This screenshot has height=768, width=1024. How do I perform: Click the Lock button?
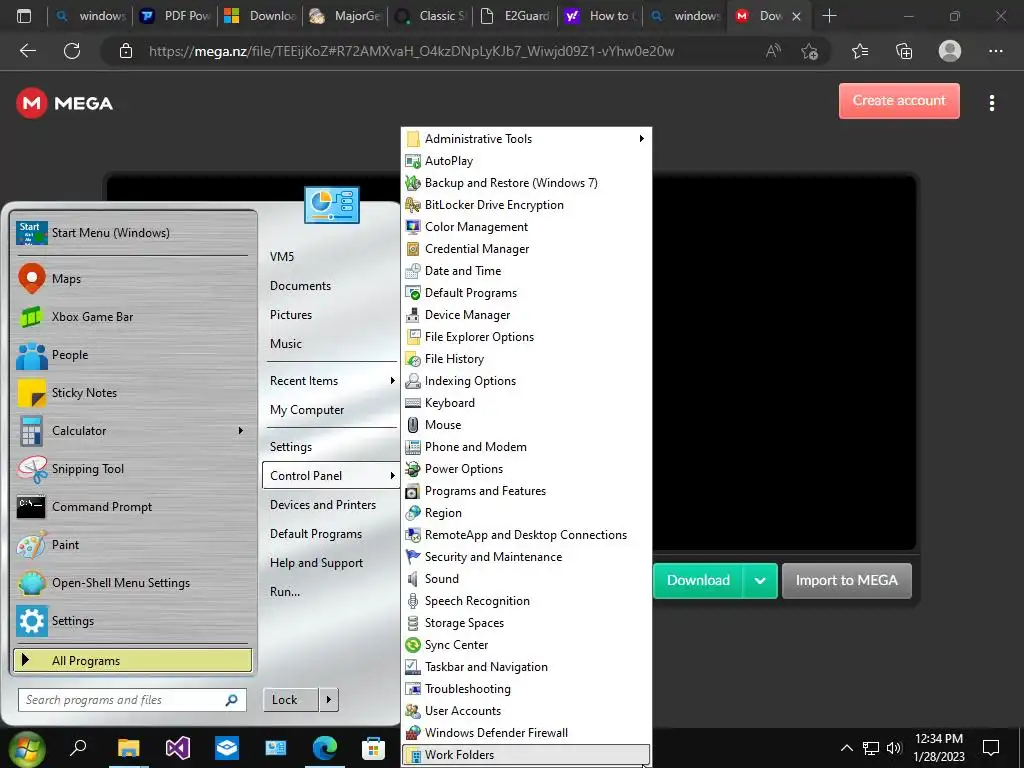click(x=291, y=700)
